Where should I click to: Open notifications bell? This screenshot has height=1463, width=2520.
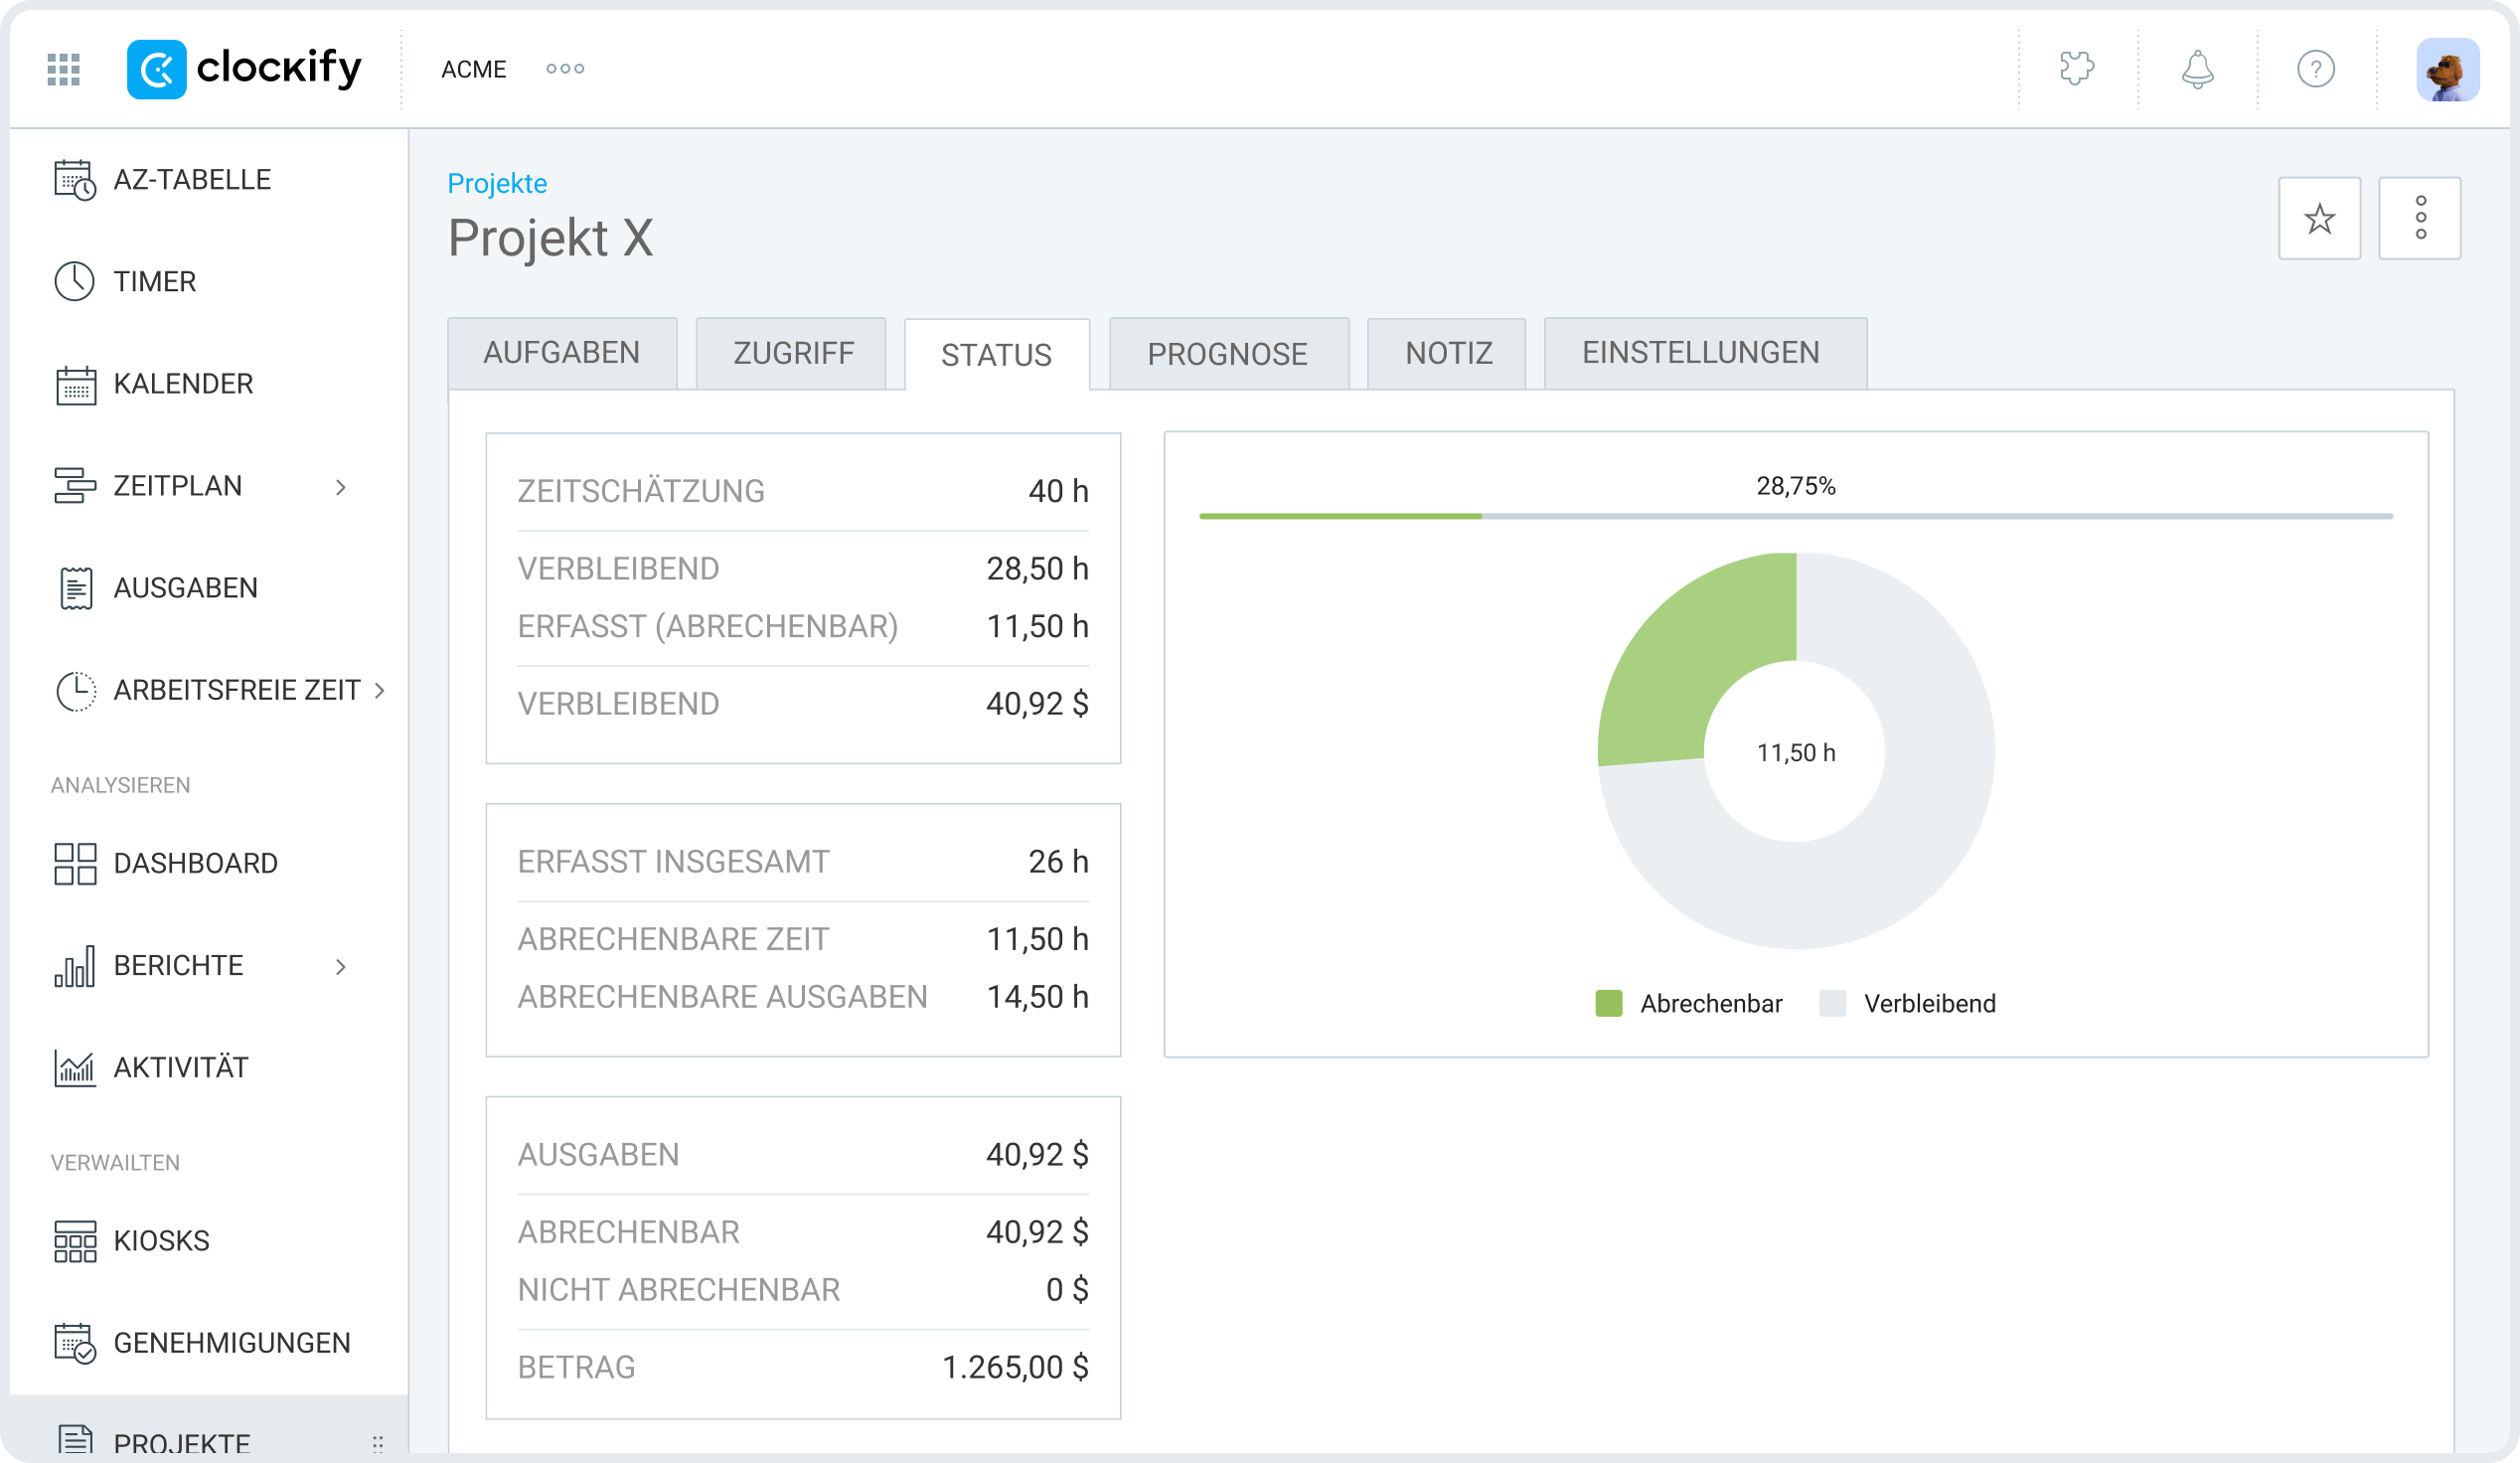tap(2197, 69)
